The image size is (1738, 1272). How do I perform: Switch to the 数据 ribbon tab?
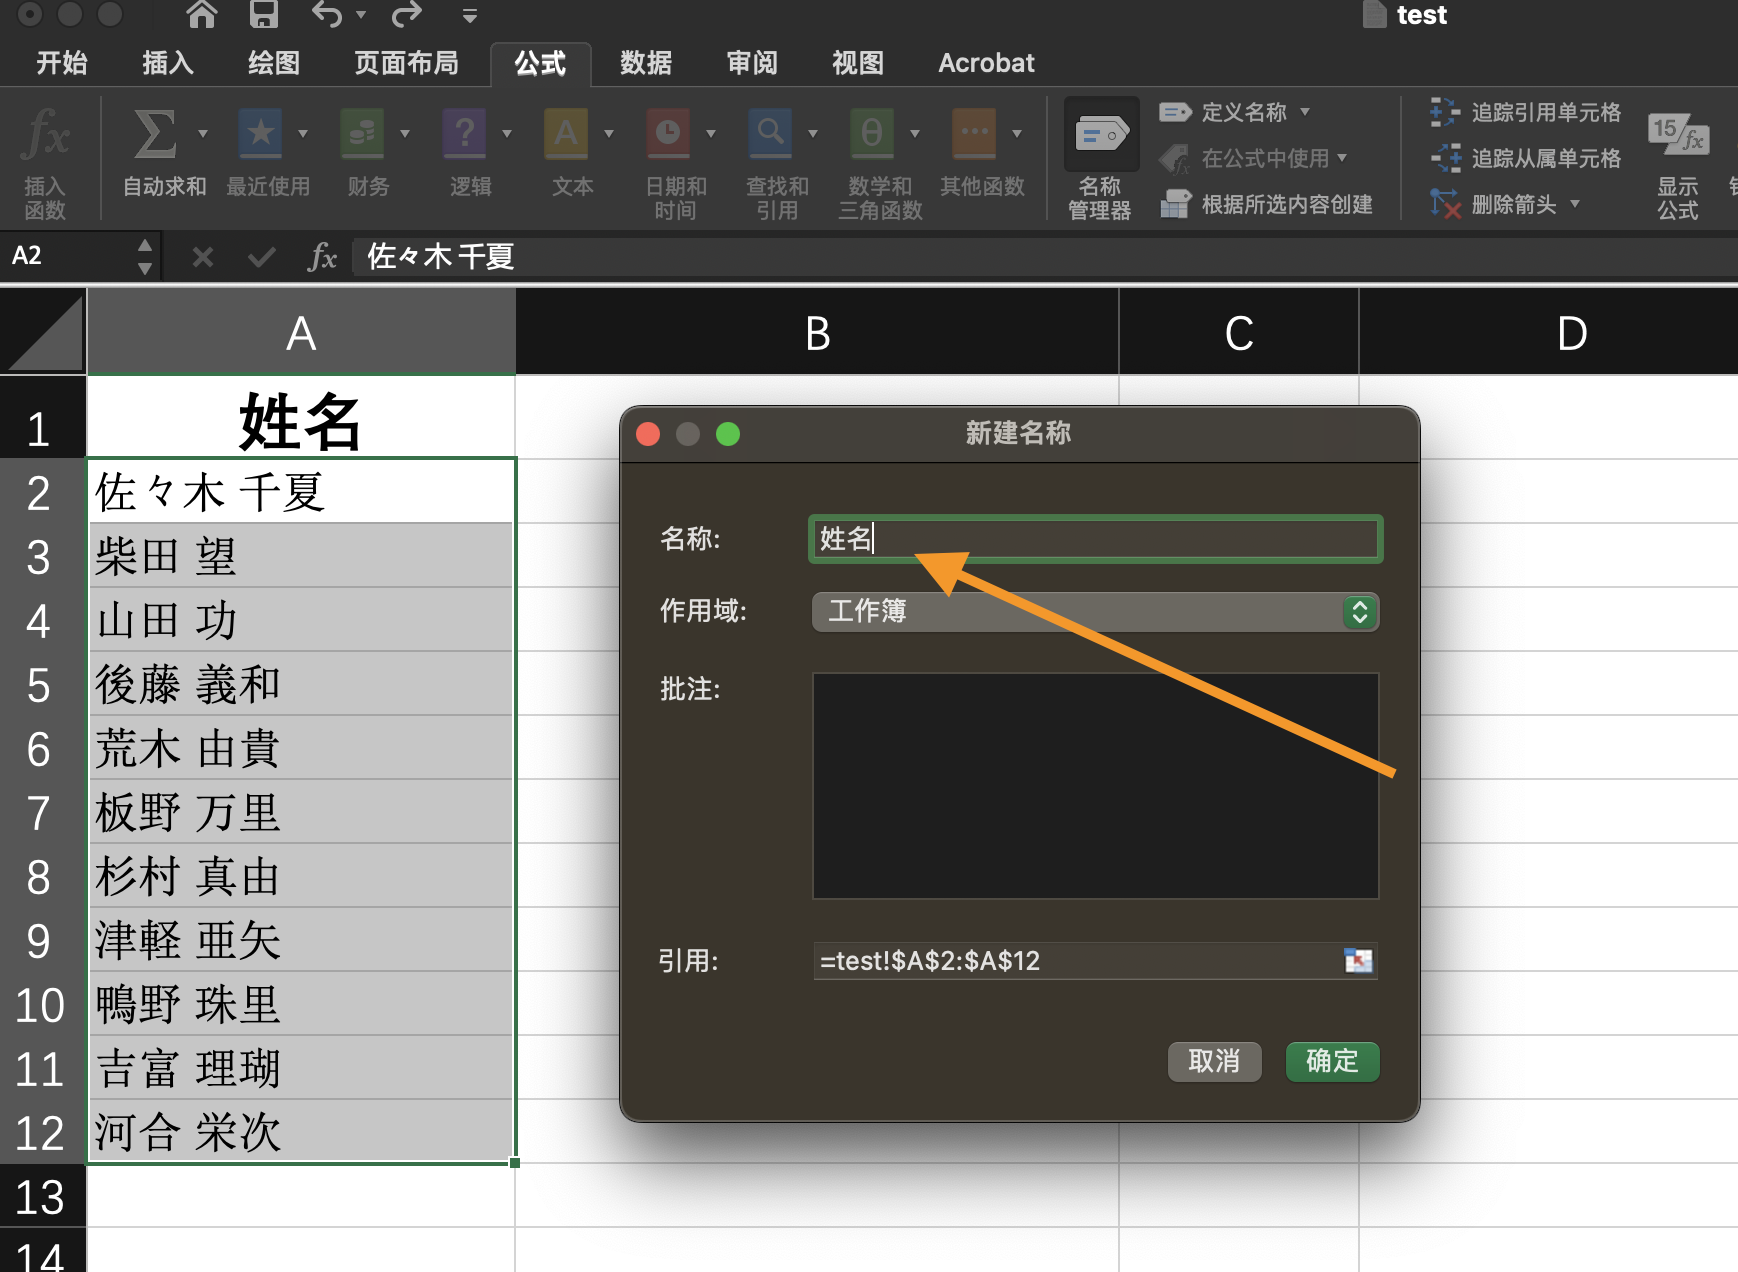[645, 63]
